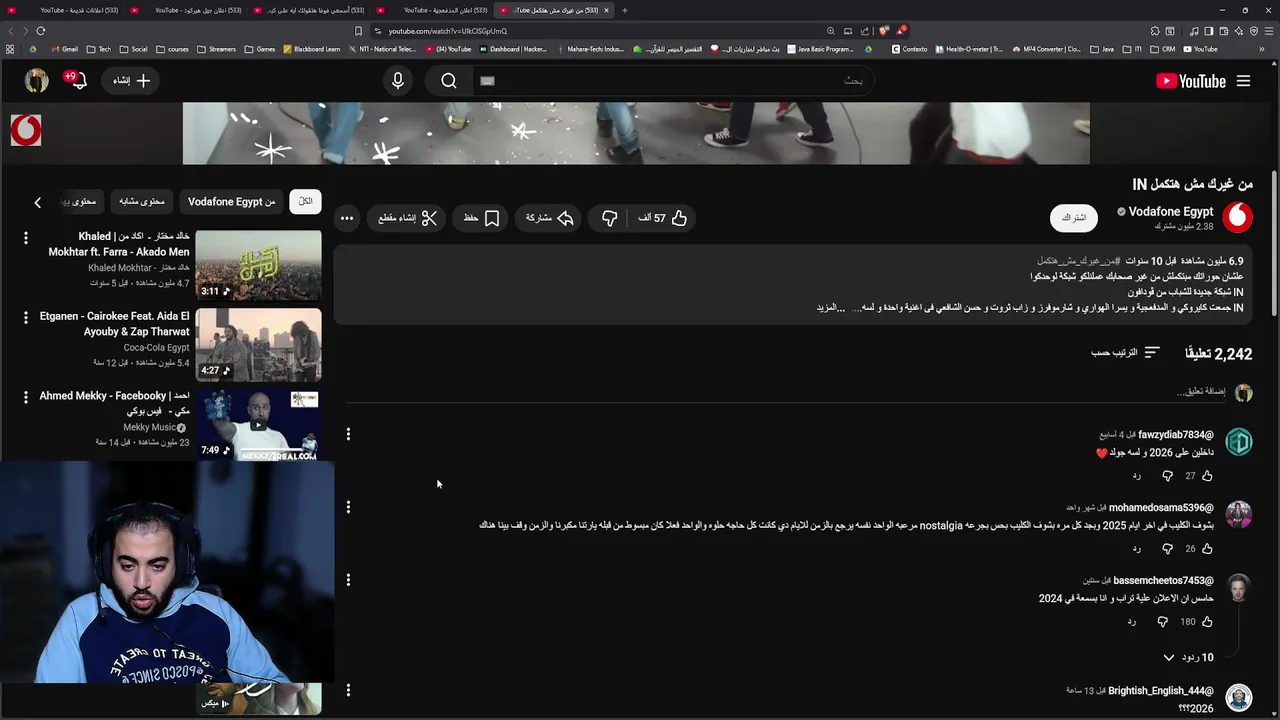Open browser extensions puzzle icon
This screenshot has height=720, width=1280.
point(1155,31)
